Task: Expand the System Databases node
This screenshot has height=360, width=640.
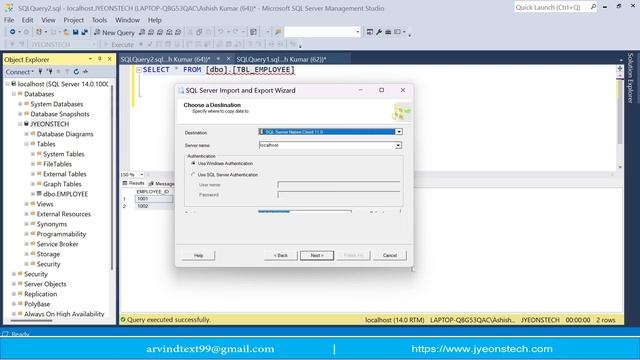Action: click(20, 104)
